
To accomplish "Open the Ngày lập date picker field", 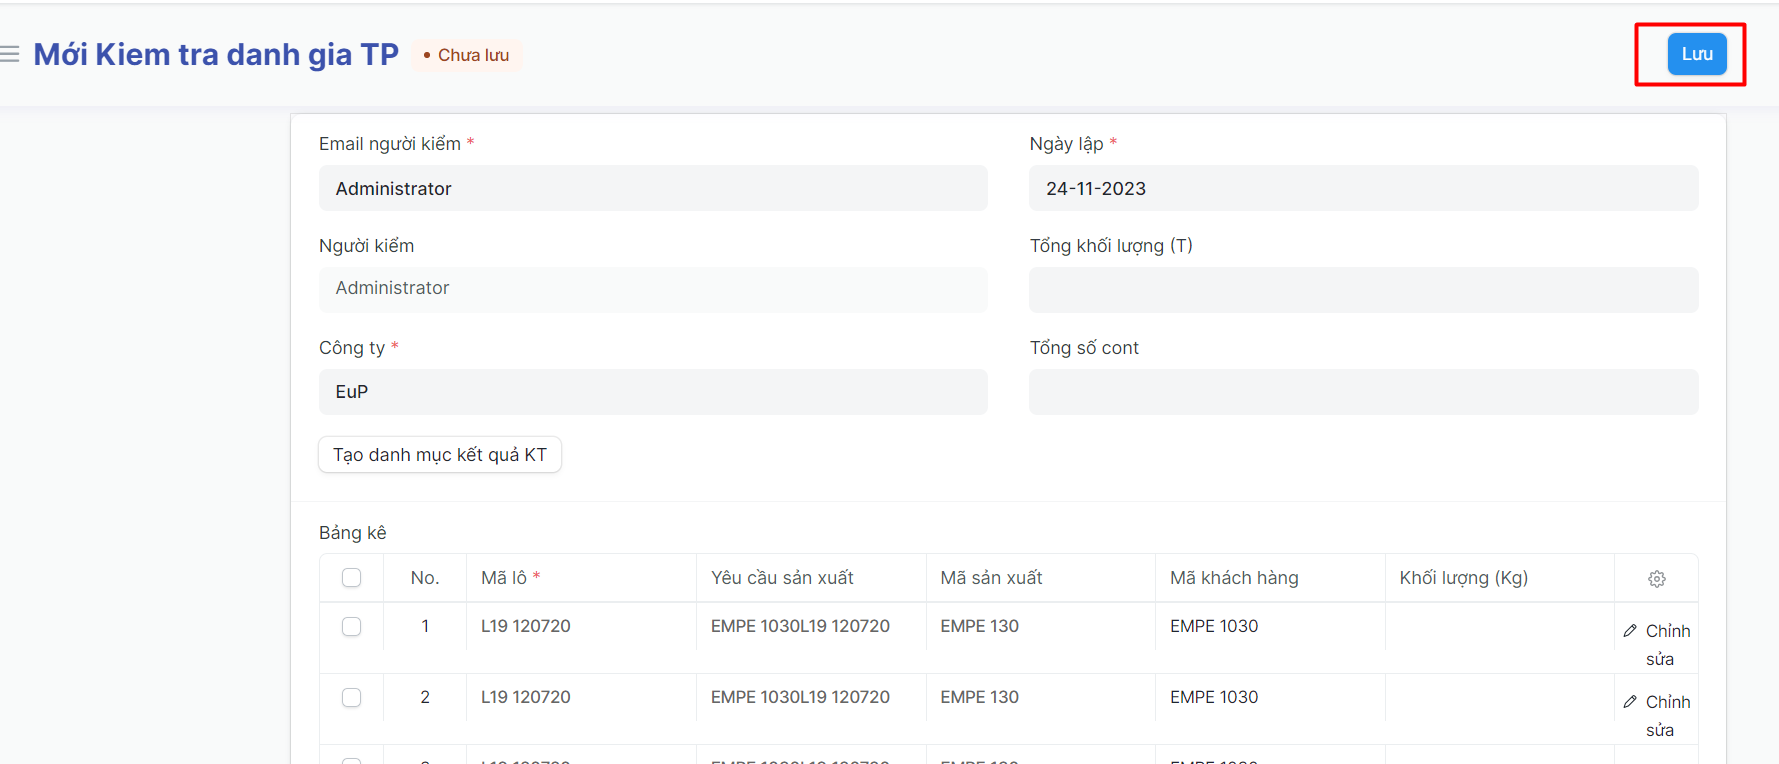I will tap(1362, 189).
